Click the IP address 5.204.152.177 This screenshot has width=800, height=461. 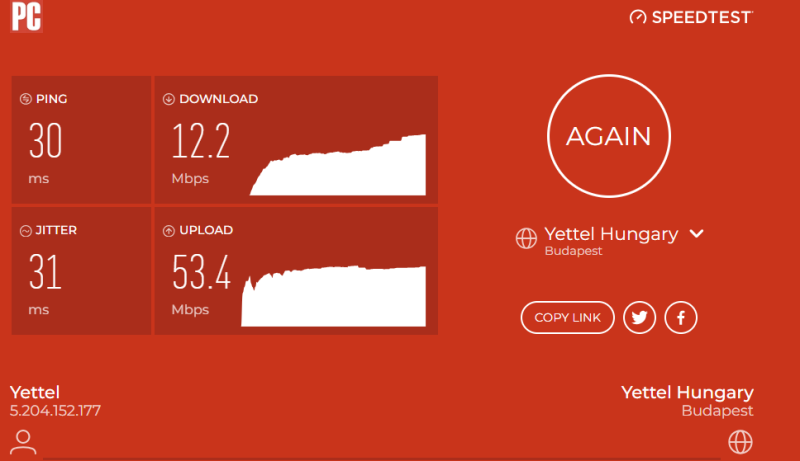click(x=55, y=411)
